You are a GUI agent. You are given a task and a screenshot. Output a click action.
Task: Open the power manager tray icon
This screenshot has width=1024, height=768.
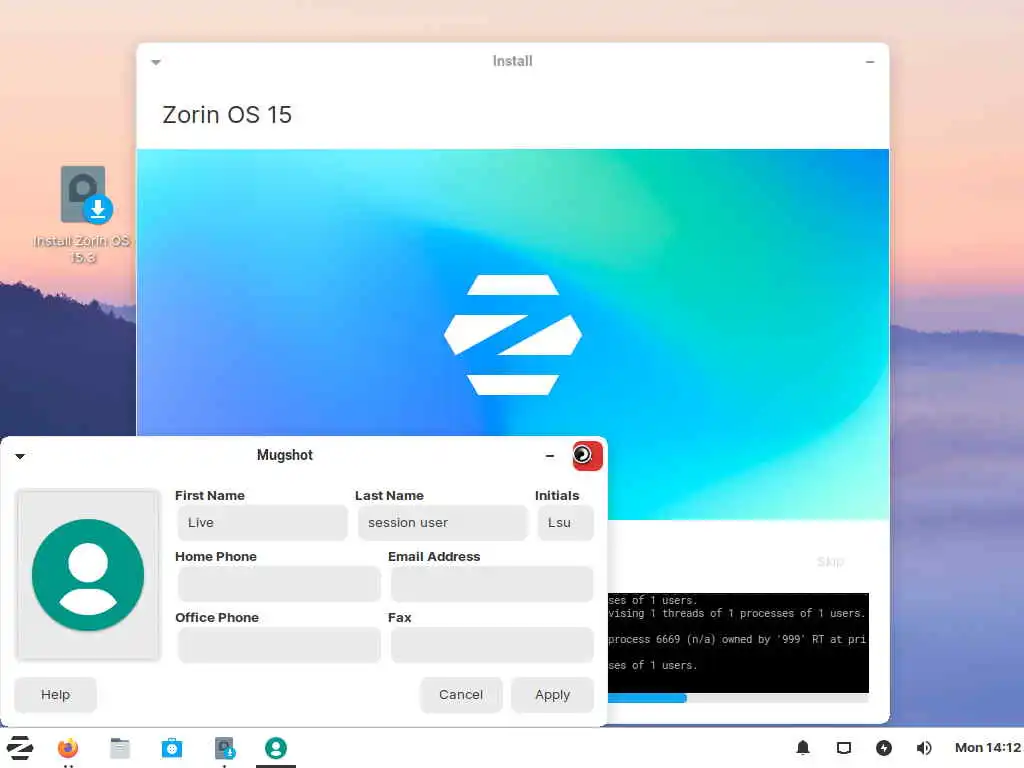[884, 748]
